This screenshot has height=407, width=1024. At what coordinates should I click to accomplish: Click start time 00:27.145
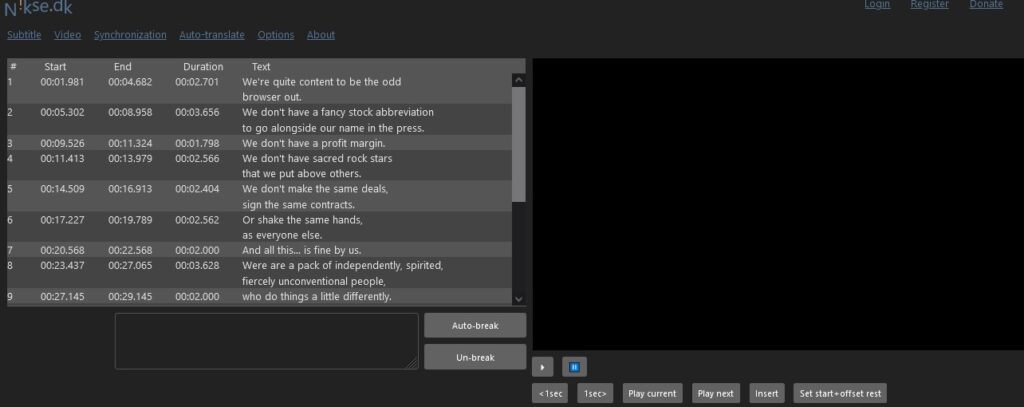pyautogui.click(x=62, y=297)
